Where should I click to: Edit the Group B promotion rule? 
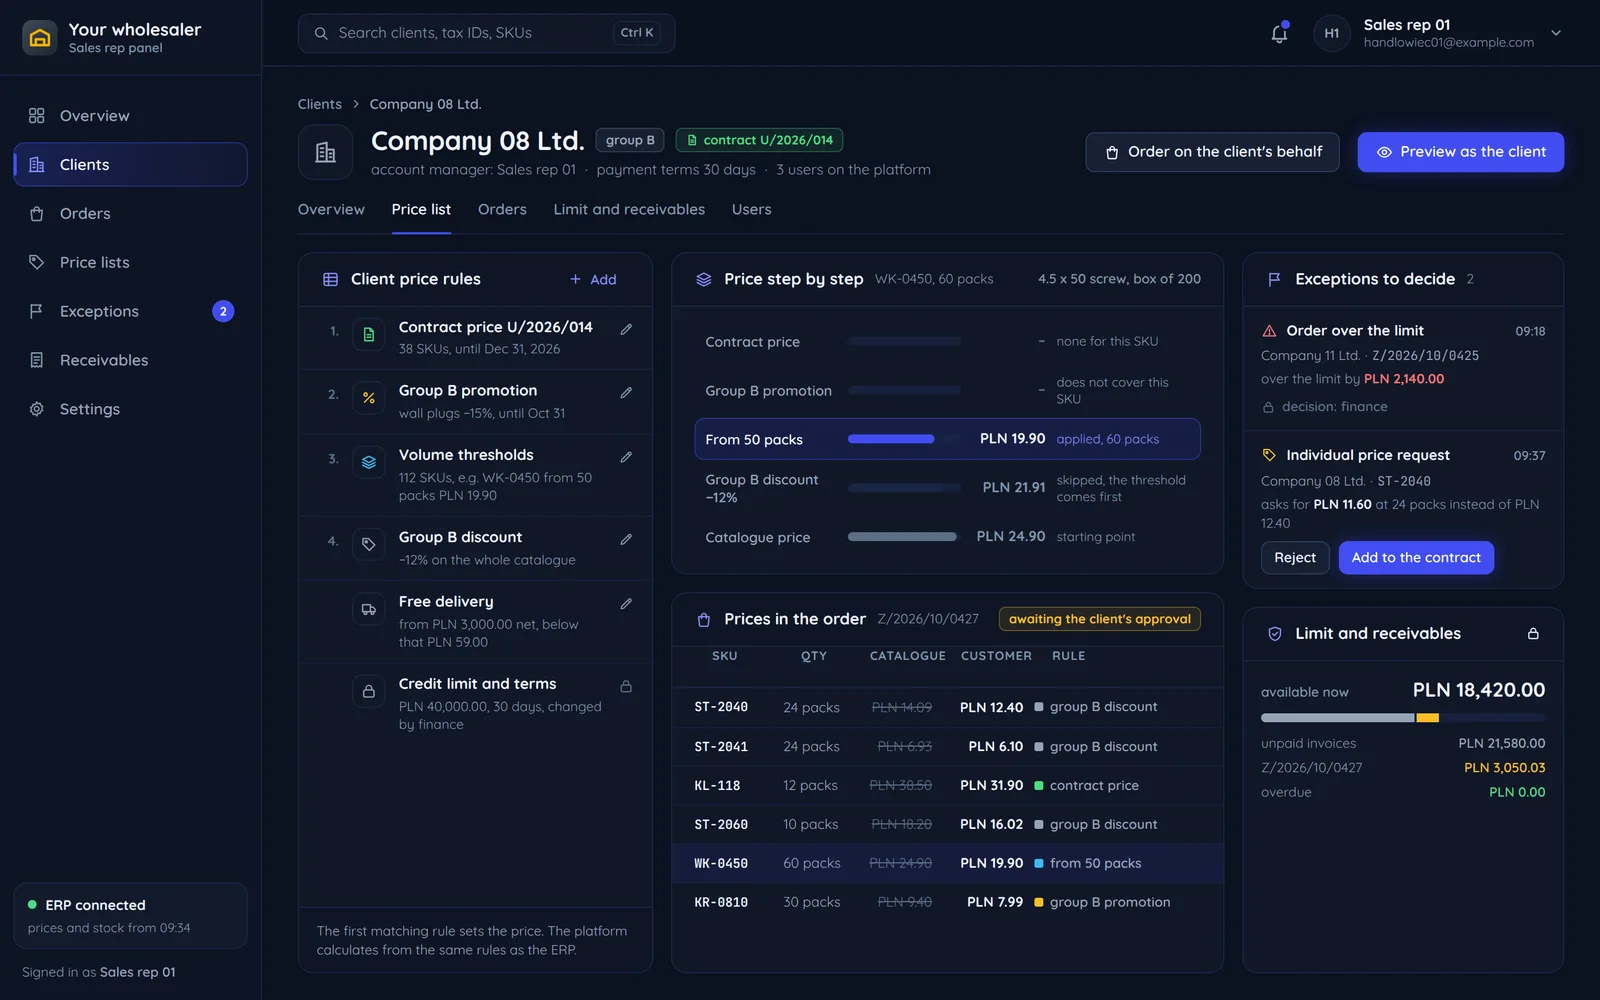(626, 393)
